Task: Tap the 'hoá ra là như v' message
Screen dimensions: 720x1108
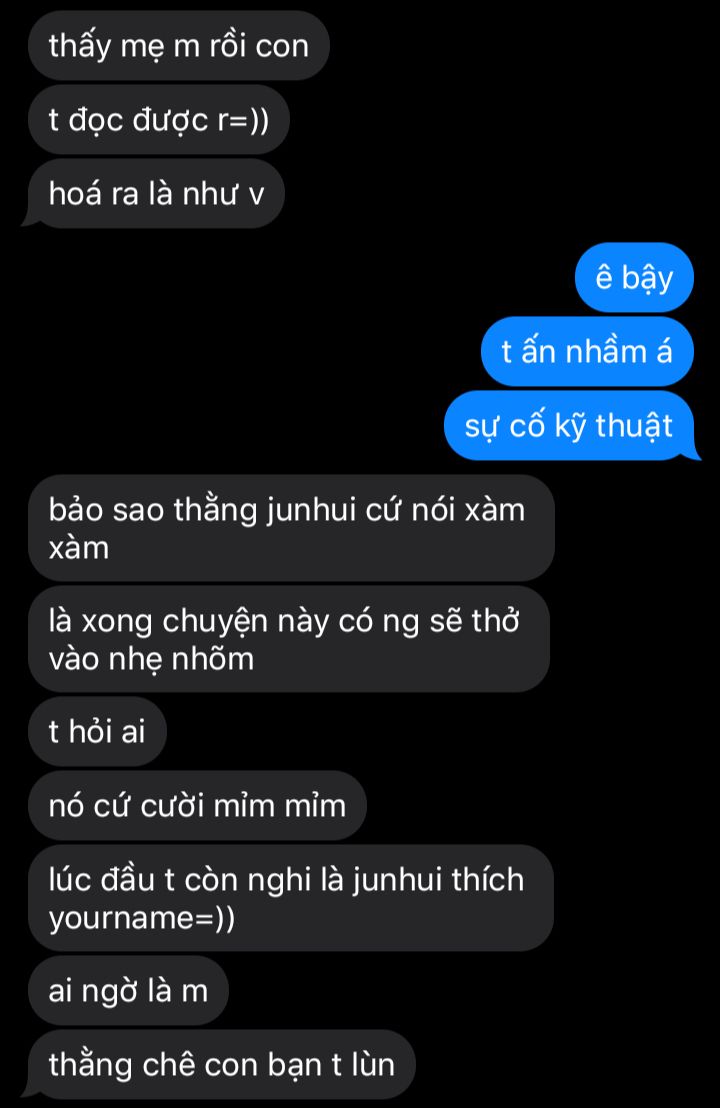Action: pyautogui.click(x=155, y=194)
